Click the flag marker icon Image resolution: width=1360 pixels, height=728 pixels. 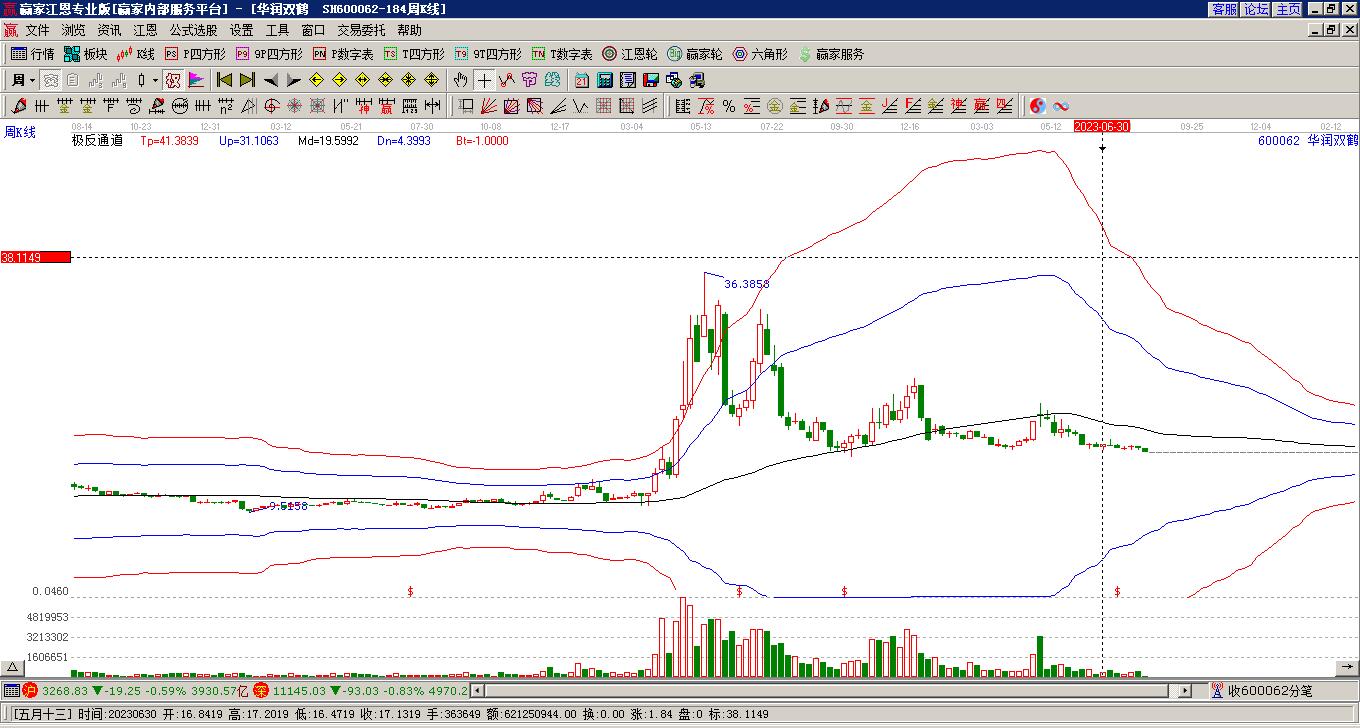click(x=196, y=80)
